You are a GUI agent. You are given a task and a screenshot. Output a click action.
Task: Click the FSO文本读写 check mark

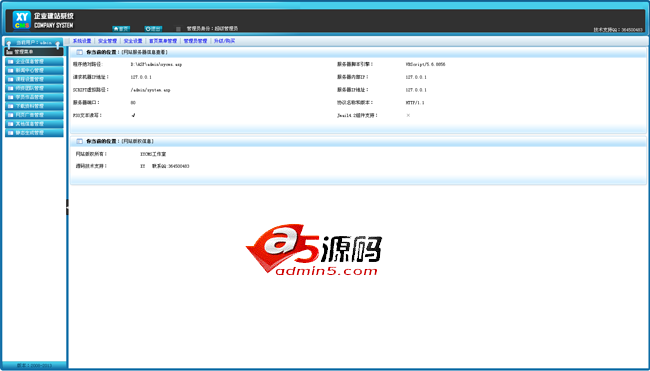coord(133,115)
